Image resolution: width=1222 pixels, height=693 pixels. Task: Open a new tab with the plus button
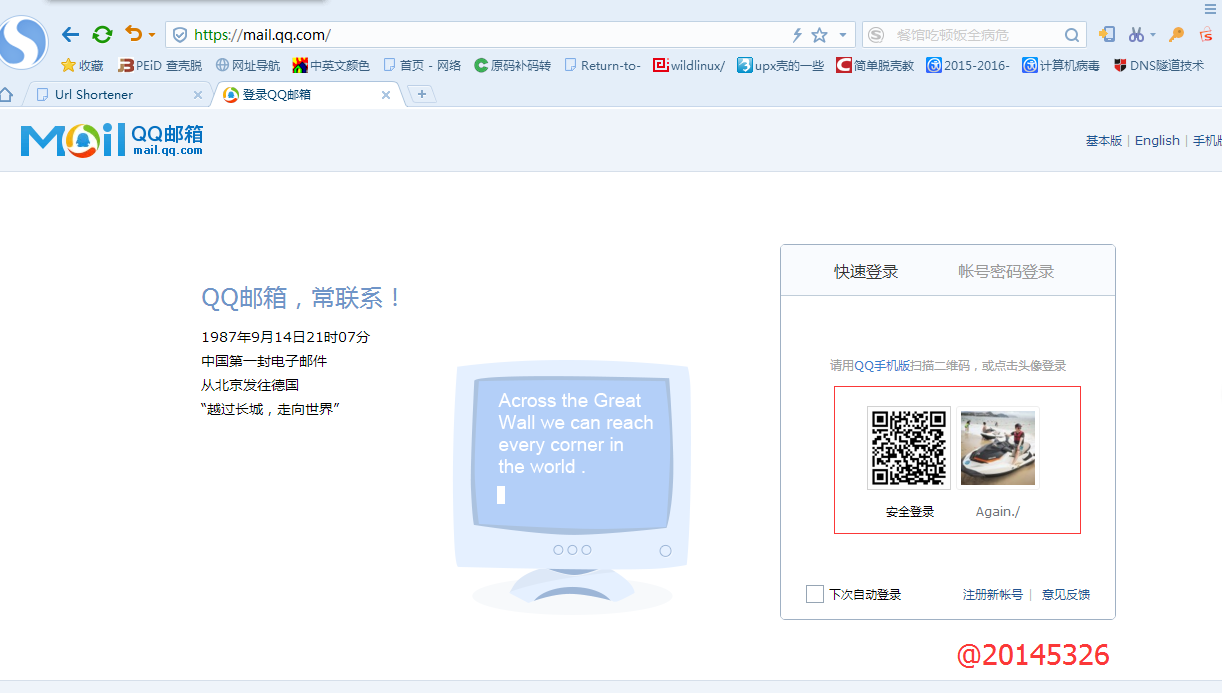pyautogui.click(x=422, y=94)
